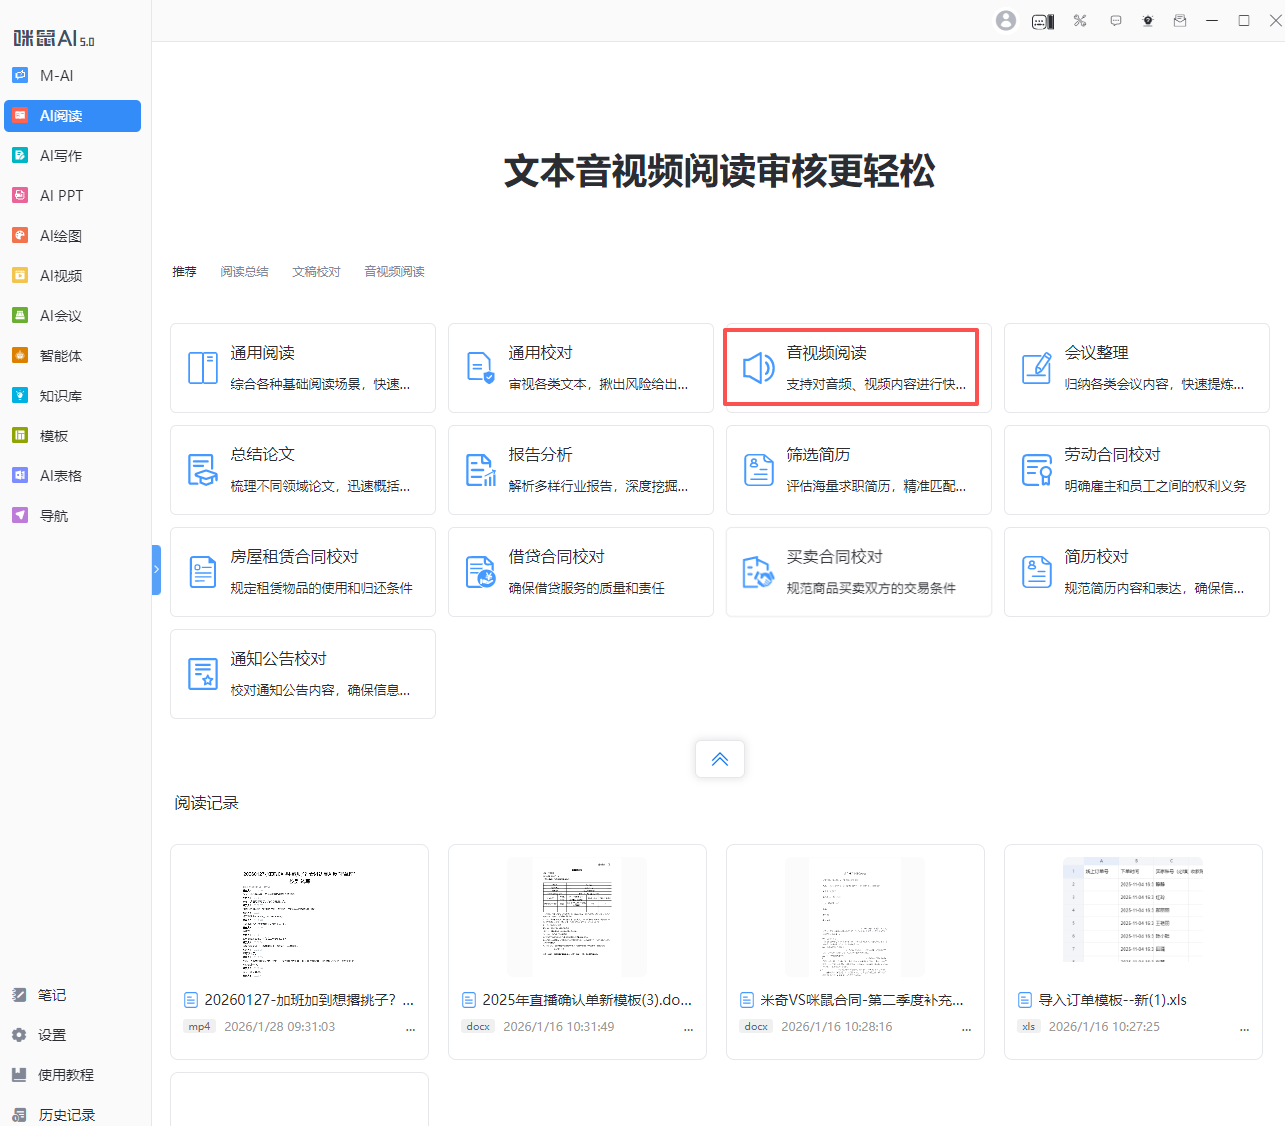Go to 知识库 in the sidebar

61,396
